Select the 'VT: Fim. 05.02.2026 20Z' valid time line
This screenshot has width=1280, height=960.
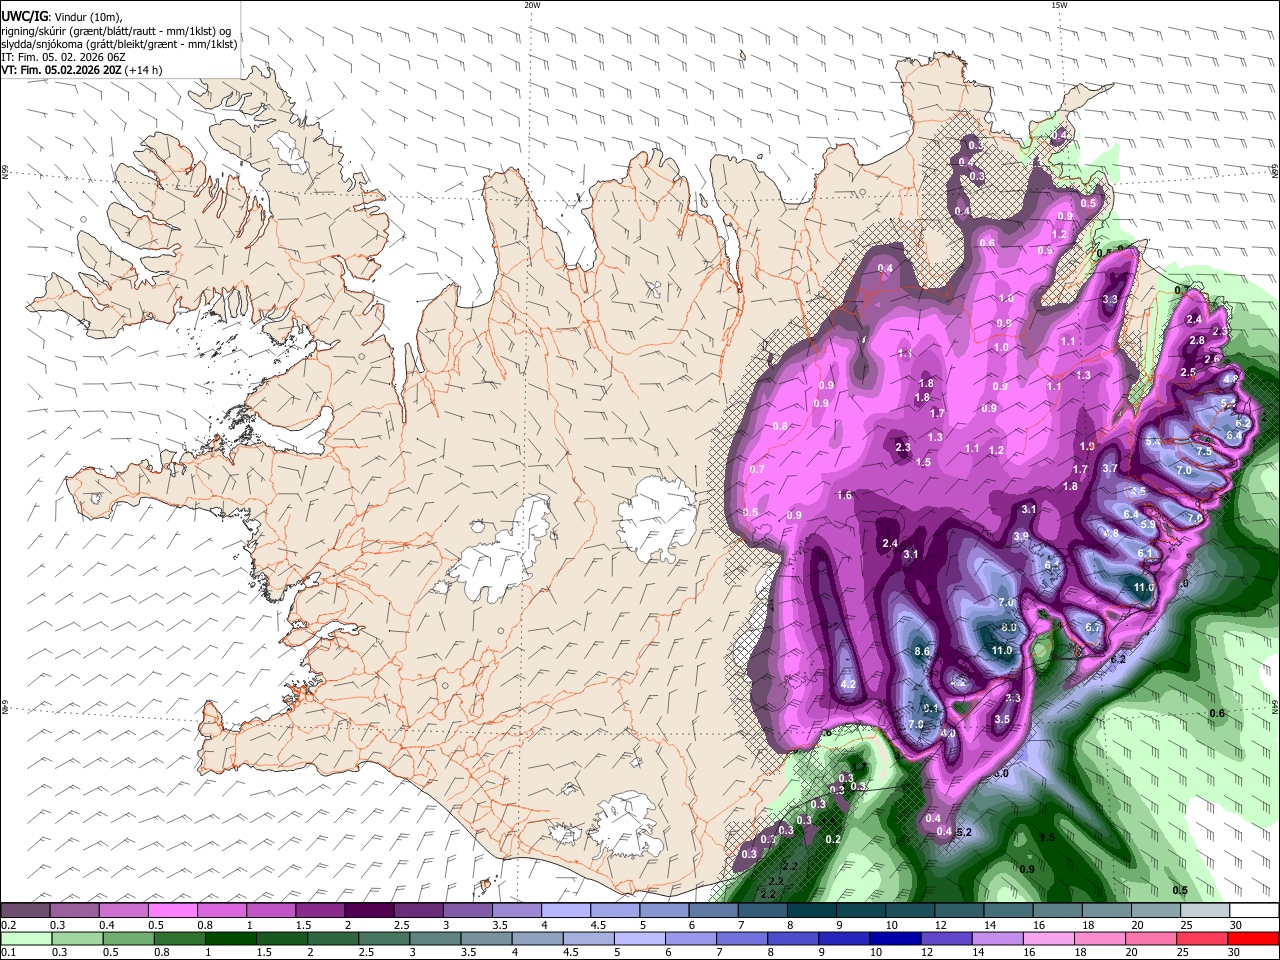(61, 71)
